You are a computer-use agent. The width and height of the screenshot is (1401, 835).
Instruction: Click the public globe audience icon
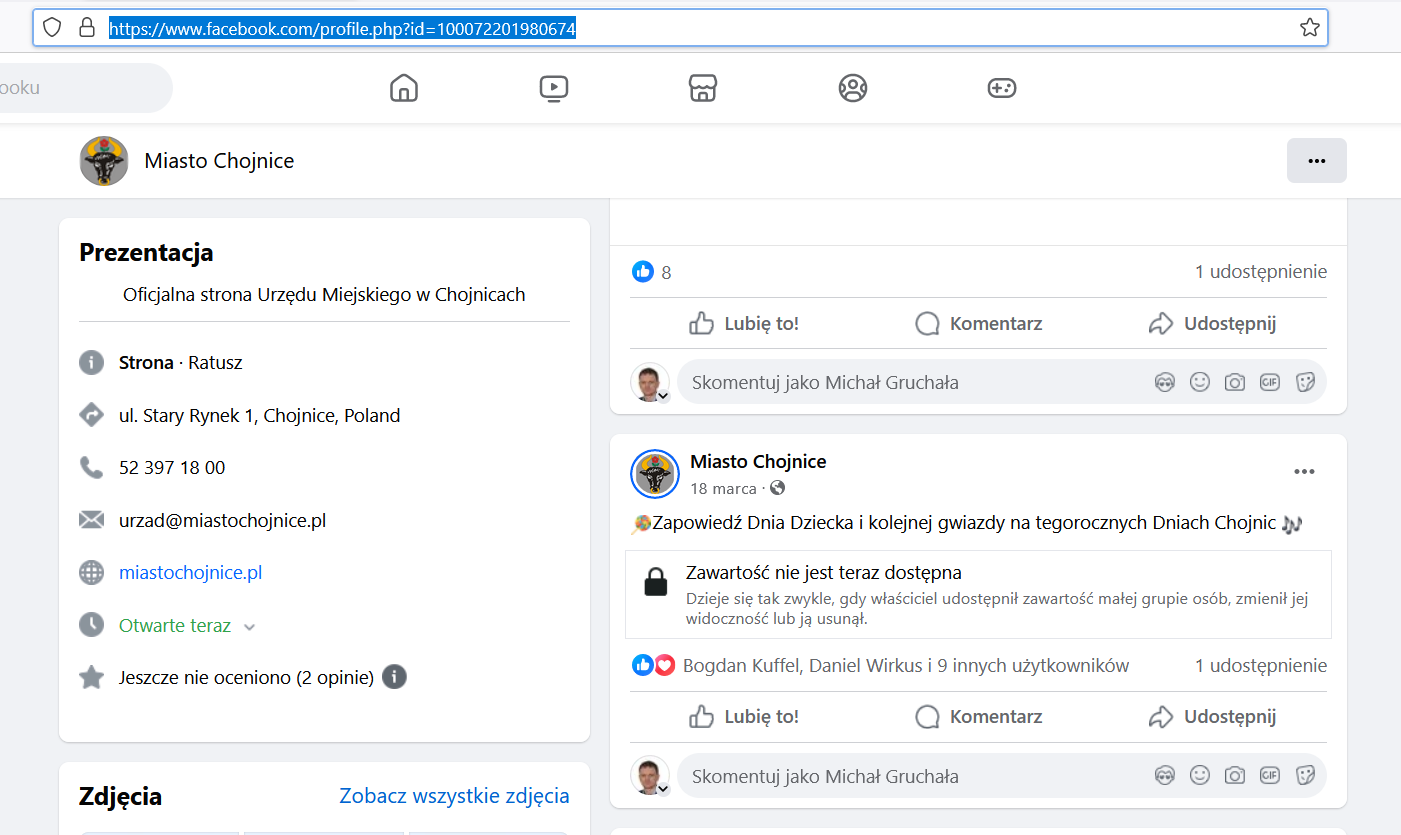point(777,489)
